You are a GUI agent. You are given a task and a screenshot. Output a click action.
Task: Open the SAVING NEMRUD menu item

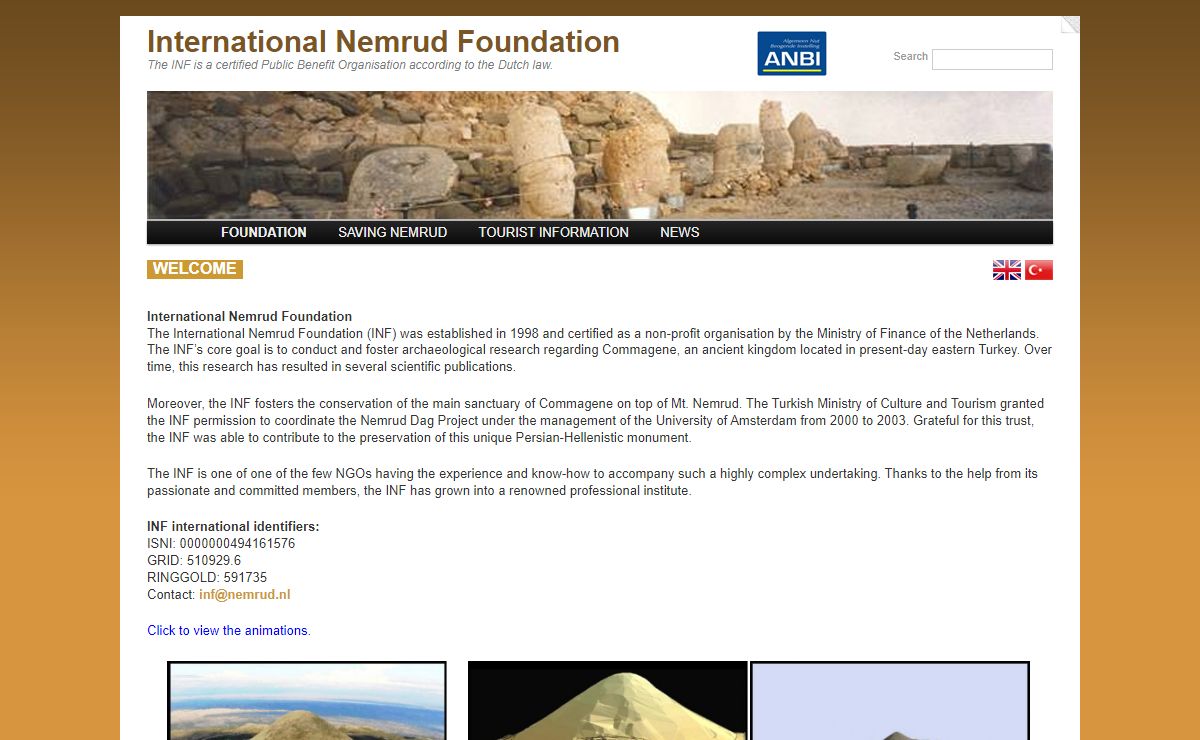(392, 232)
